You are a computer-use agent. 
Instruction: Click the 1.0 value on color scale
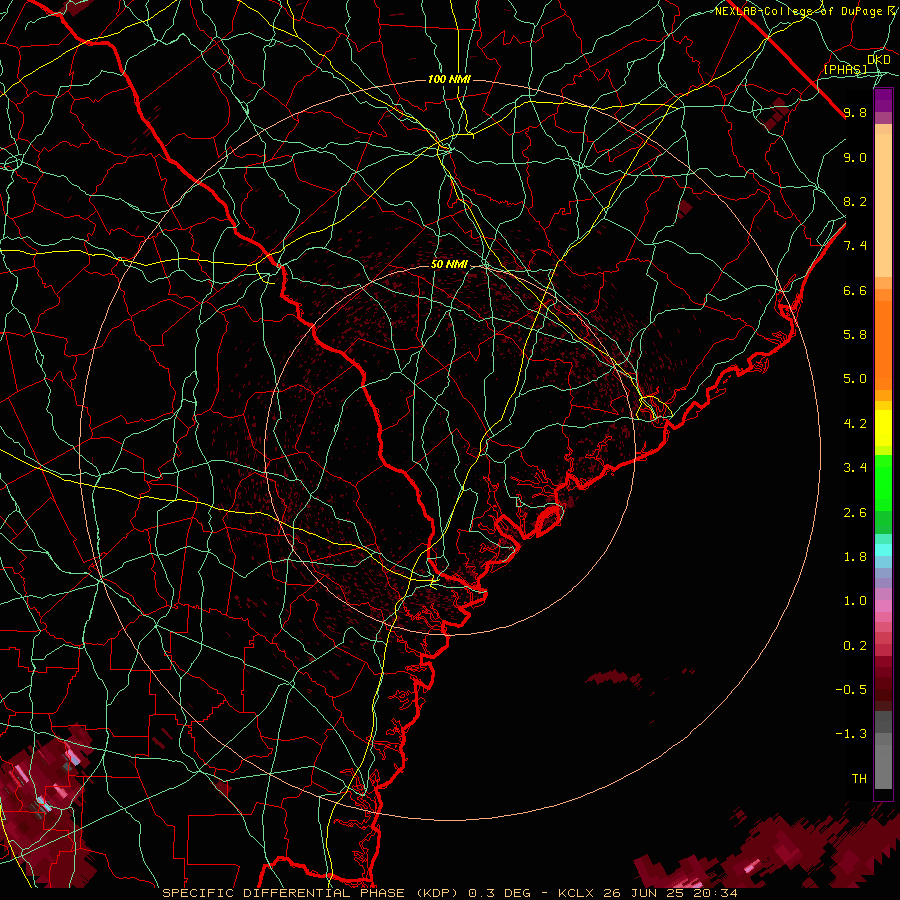tap(855, 601)
